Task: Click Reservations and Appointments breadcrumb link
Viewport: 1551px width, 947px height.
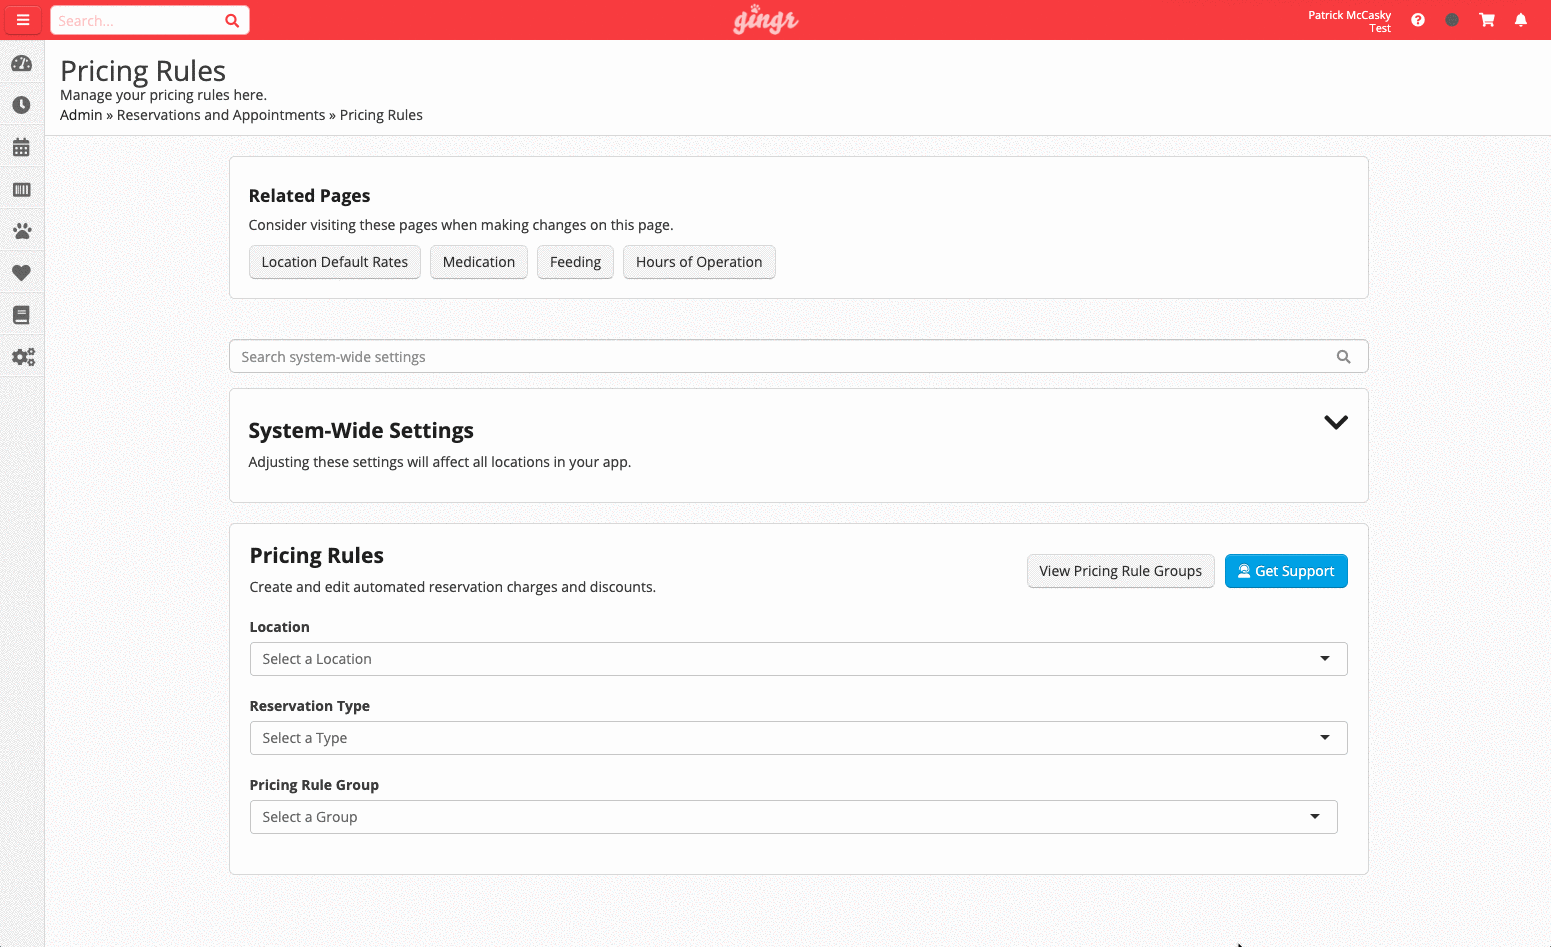Action: [x=221, y=115]
